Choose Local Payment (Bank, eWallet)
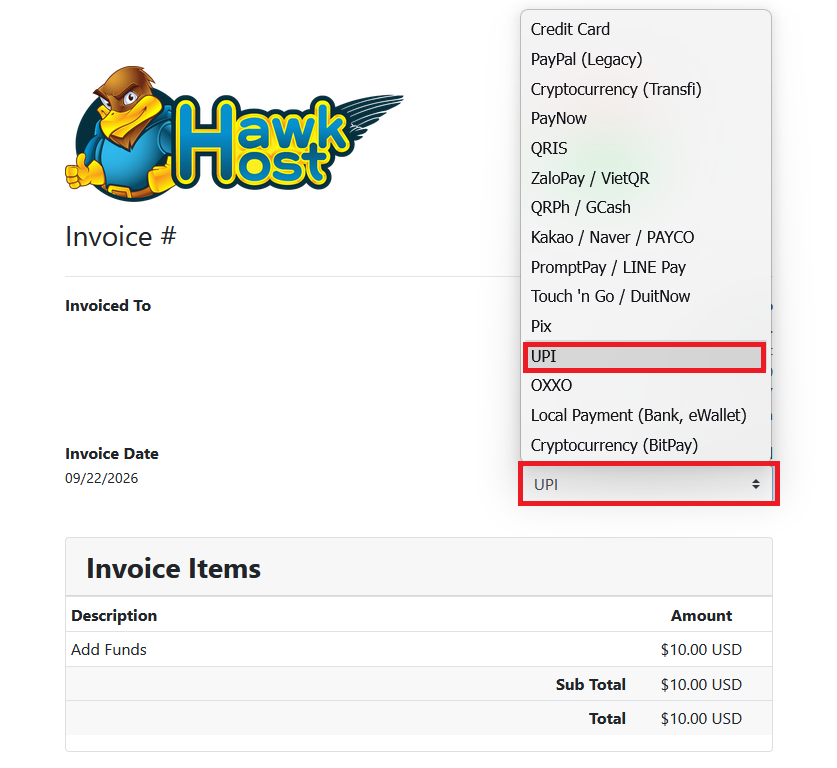Viewport: 837px width, 768px height. [645, 416]
